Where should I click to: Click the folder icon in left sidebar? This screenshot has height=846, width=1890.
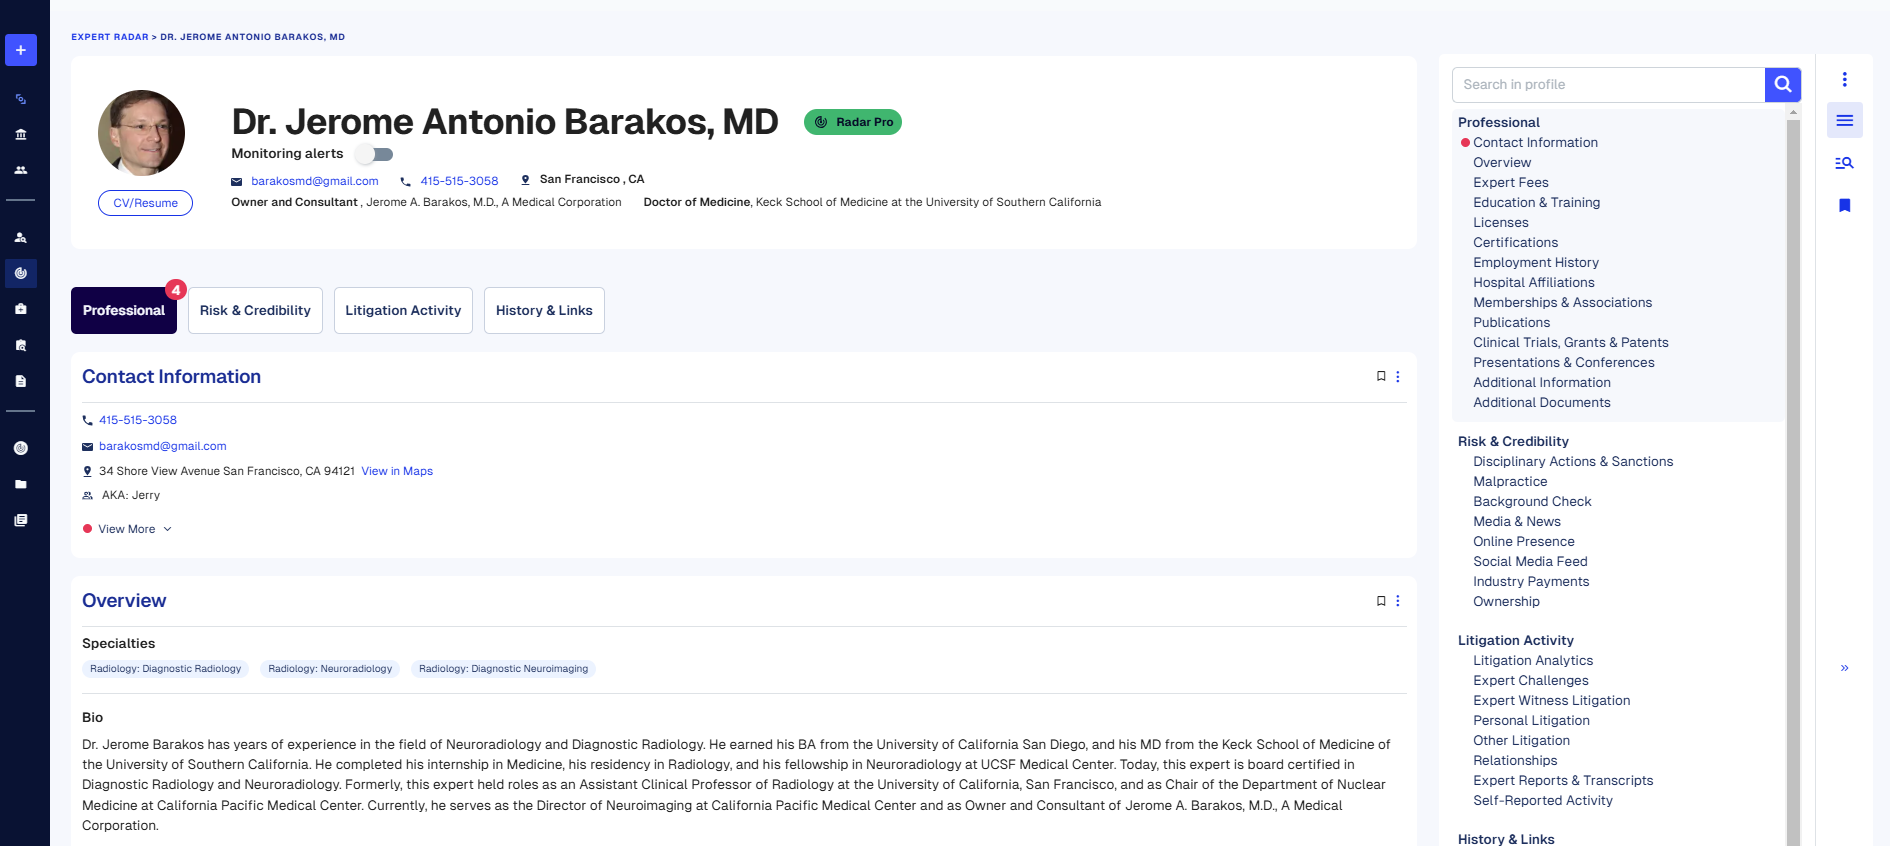coord(21,484)
